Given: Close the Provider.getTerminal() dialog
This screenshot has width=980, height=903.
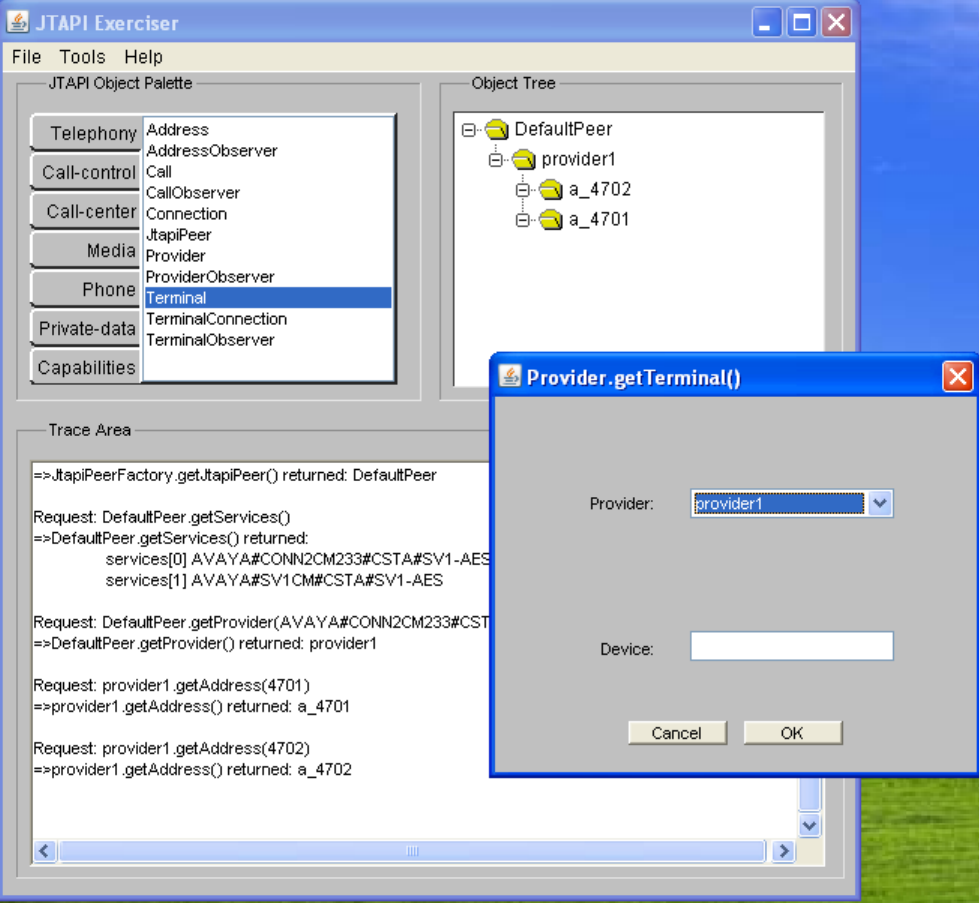Looking at the screenshot, I should coord(958,377).
